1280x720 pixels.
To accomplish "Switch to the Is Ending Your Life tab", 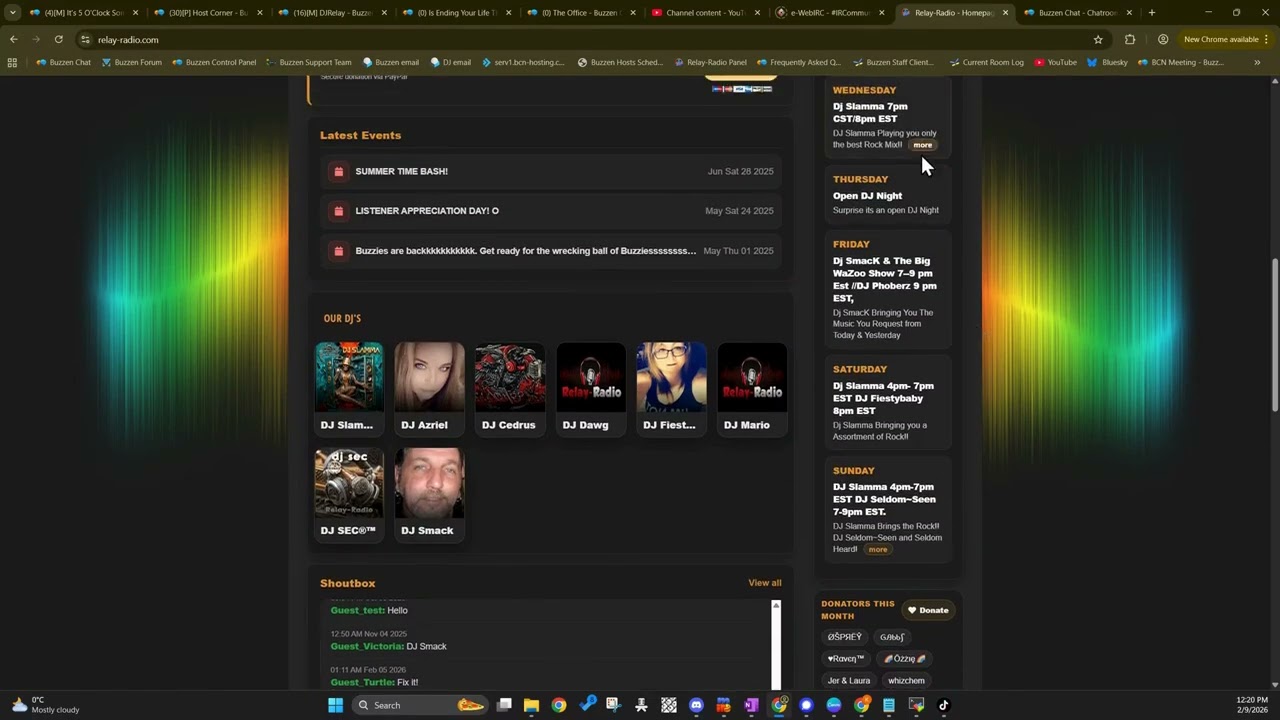I will tap(457, 13).
